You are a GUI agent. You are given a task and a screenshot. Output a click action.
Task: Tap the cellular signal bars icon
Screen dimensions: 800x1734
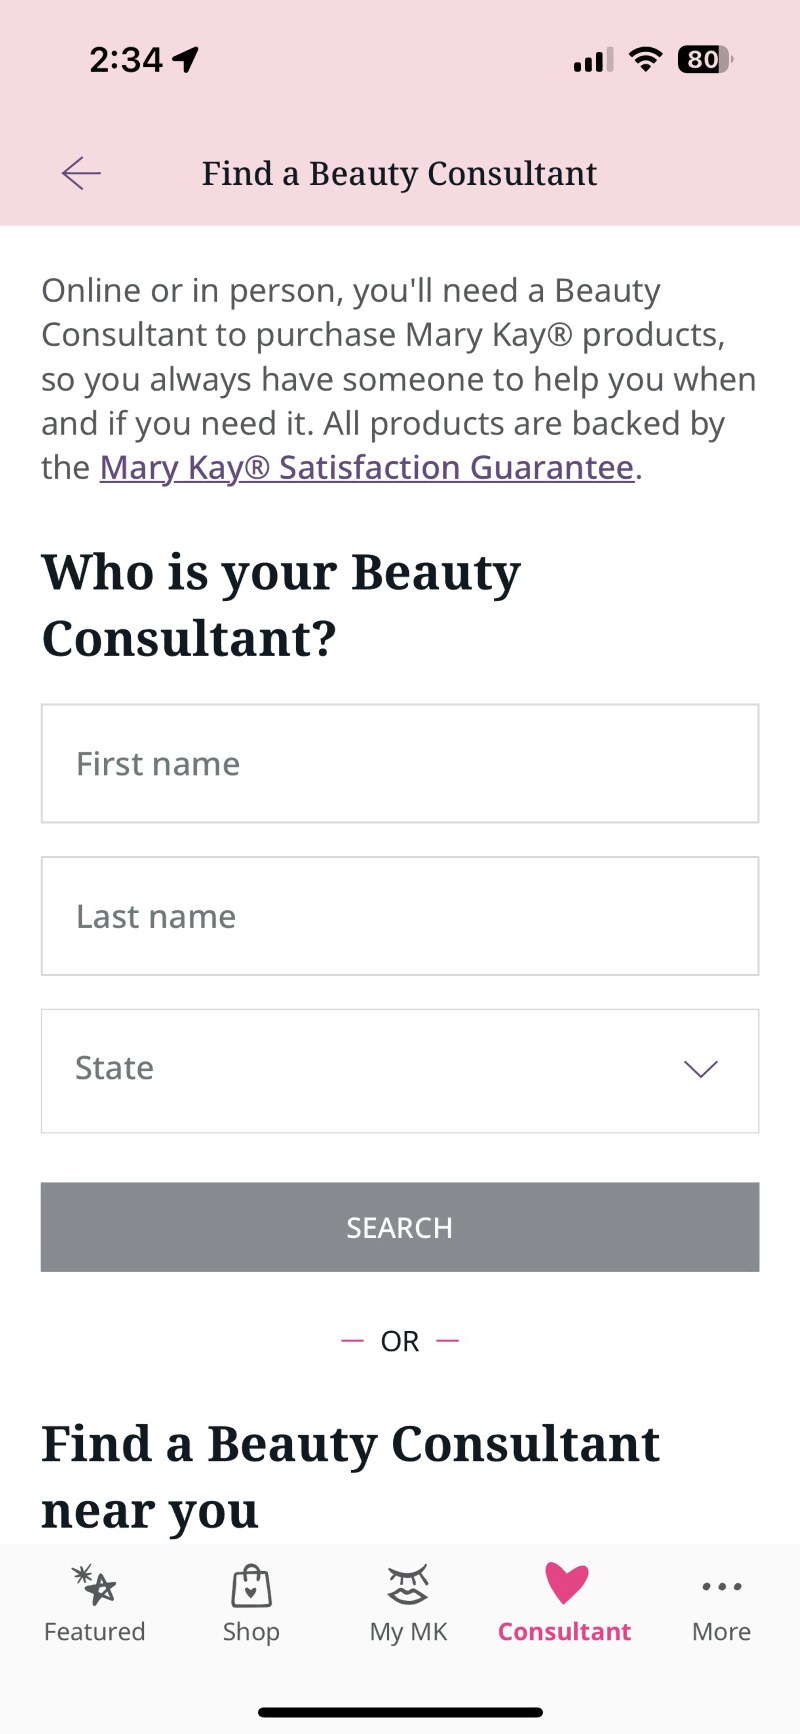coord(593,60)
